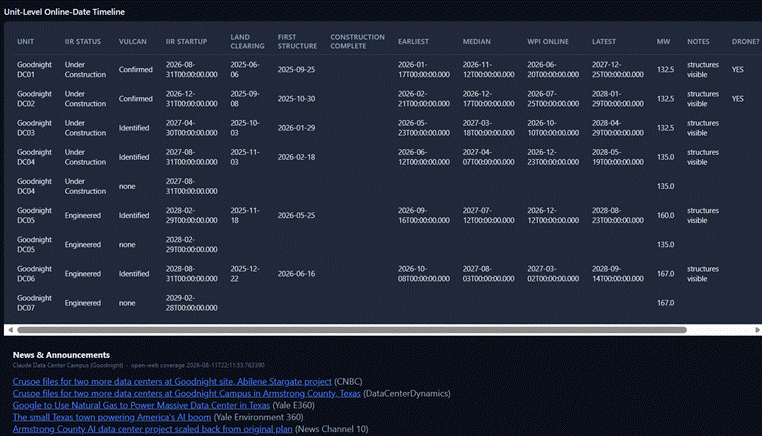Select the Goodnight DC01 unit cell
Viewport: 762px width, 436px height.
[x=35, y=70]
